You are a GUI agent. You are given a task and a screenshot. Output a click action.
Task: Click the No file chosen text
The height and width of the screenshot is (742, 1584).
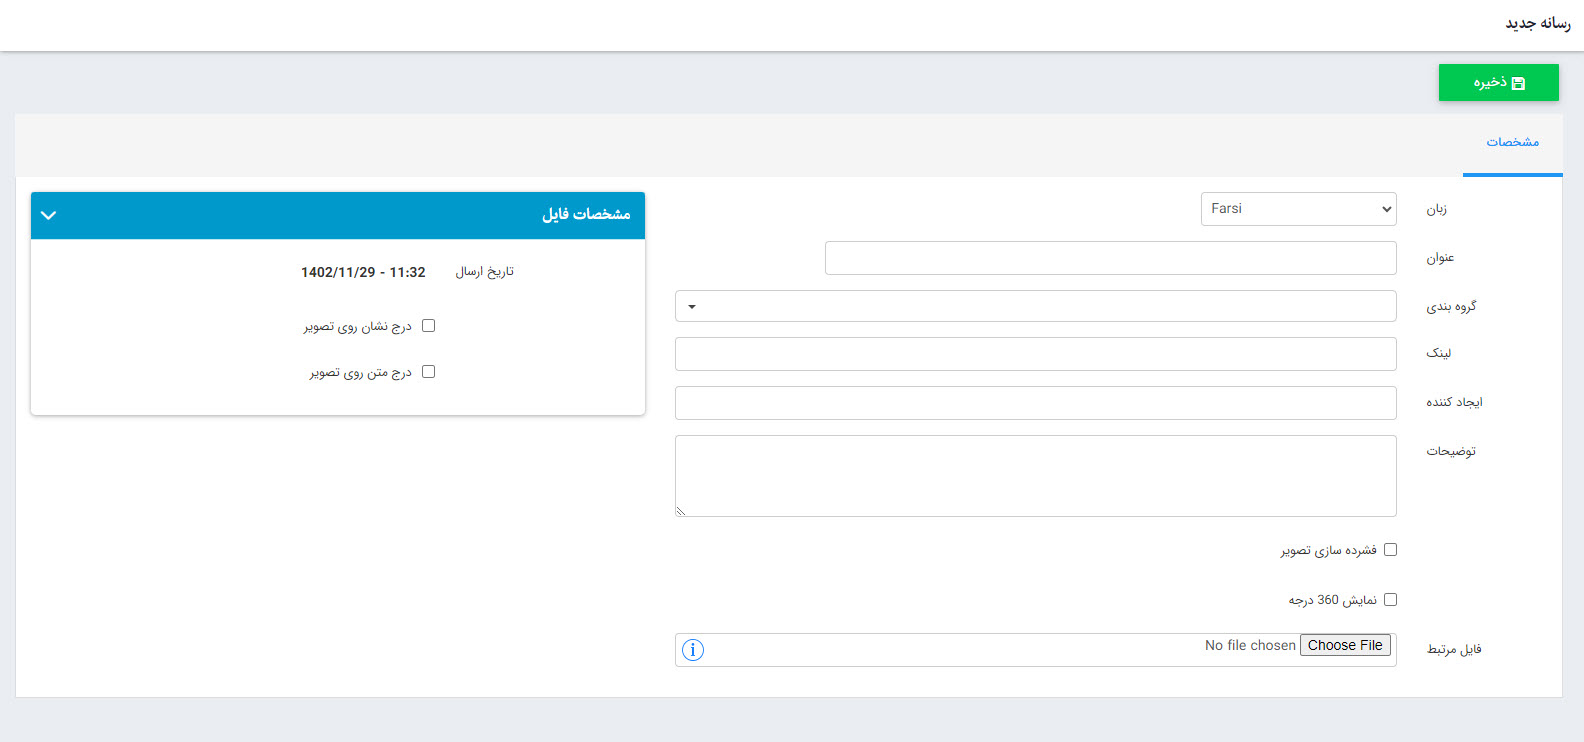pos(1249,646)
